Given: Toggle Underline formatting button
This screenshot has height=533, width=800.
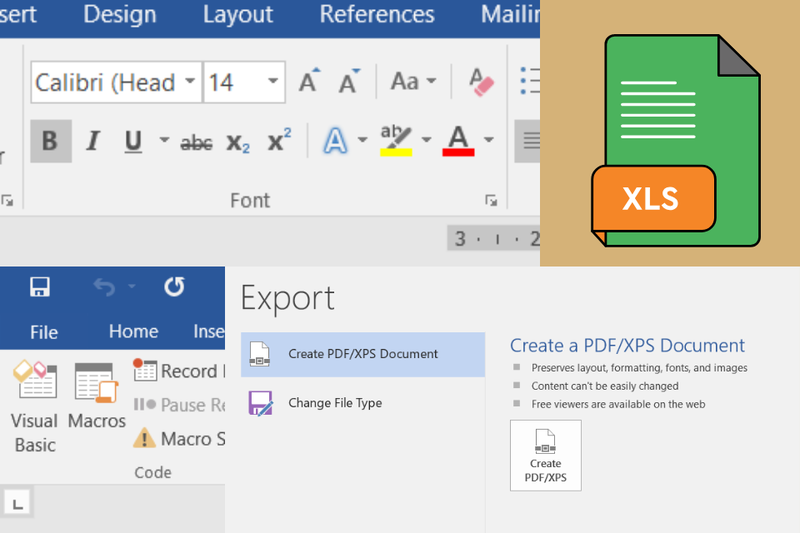Looking at the screenshot, I should [133, 141].
